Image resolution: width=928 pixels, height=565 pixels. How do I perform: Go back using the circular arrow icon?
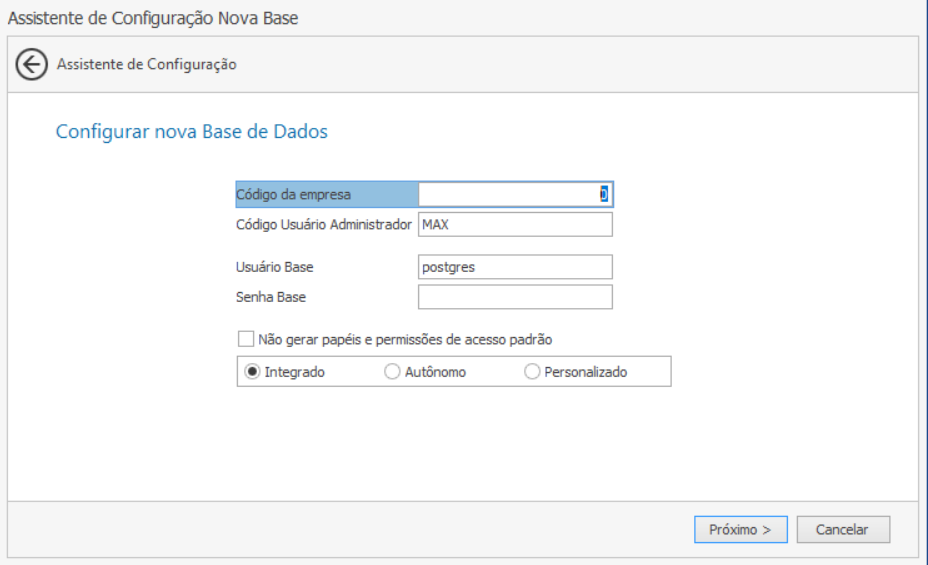click(31, 64)
